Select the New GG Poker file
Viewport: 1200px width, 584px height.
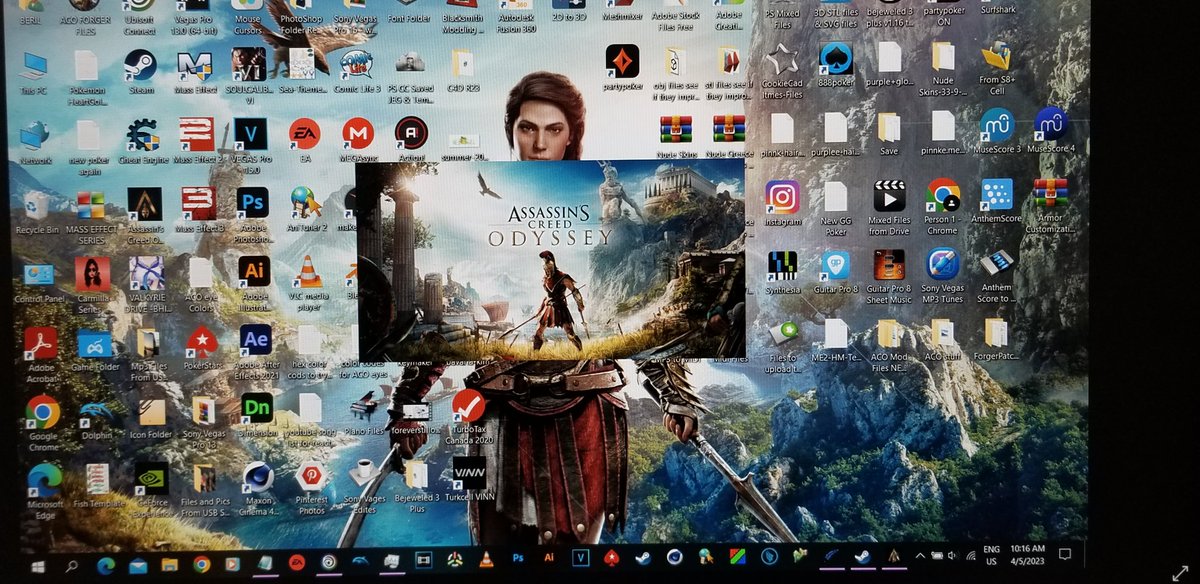pyautogui.click(x=835, y=206)
